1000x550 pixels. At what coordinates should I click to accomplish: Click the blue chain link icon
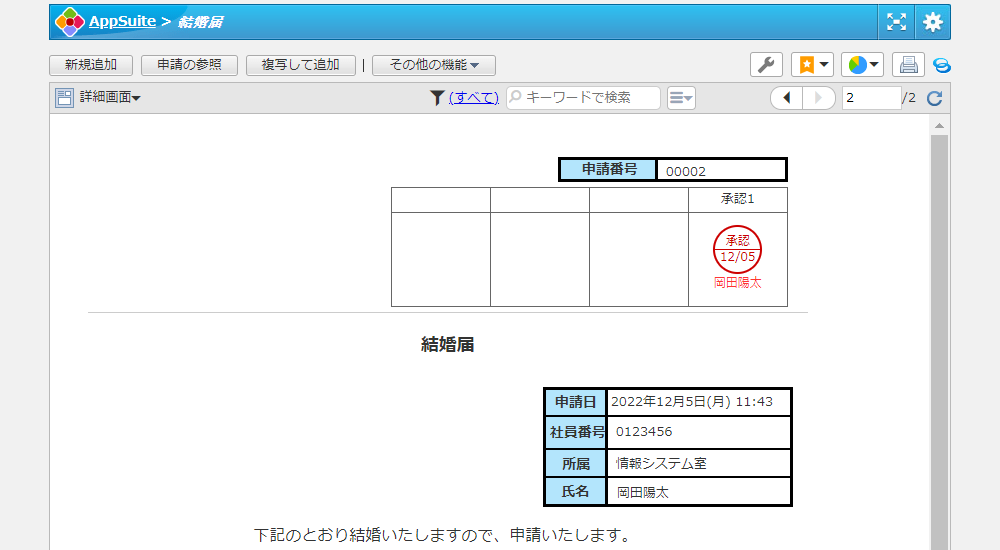coord(941,65)
